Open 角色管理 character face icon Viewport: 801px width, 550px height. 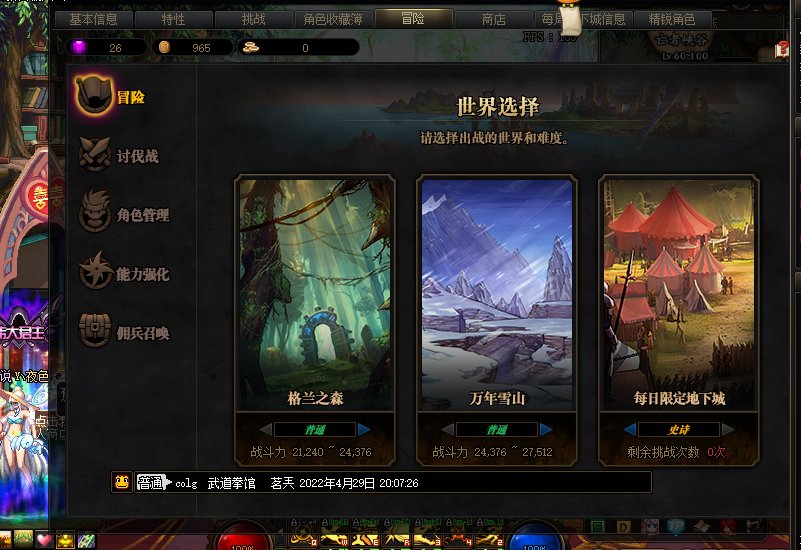click(95, 211)
